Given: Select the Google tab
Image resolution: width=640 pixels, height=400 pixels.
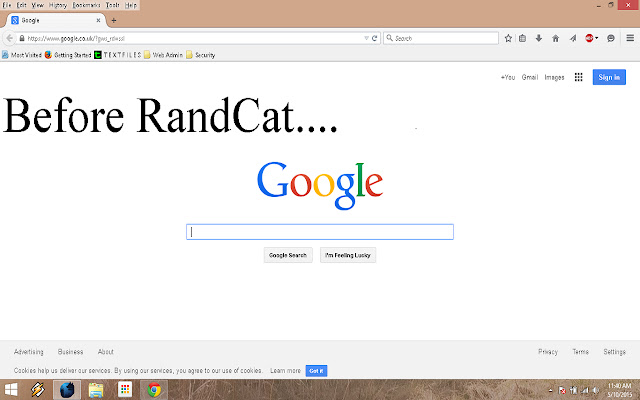Looking at the screenshot, I should point(56,20).
